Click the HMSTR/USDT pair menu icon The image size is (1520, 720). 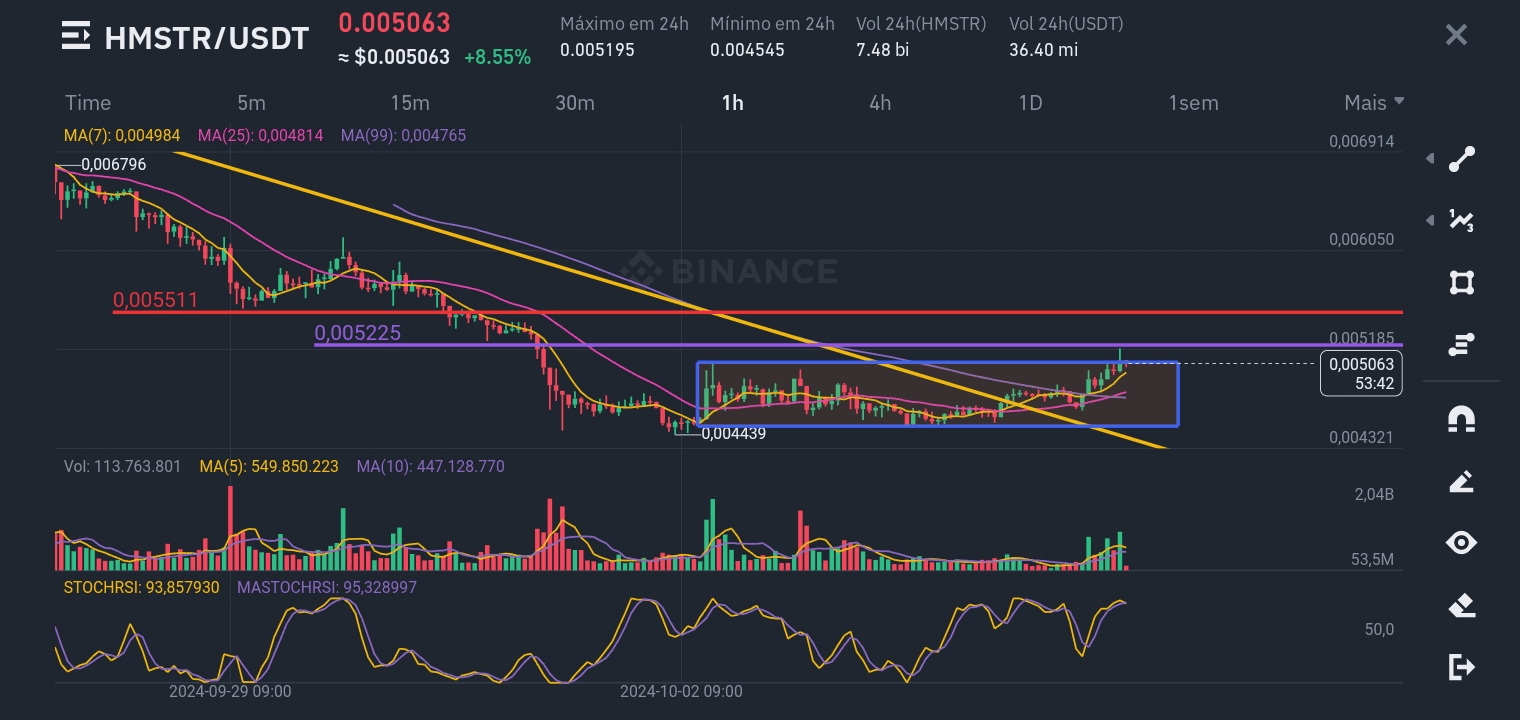tap(76, 36)
